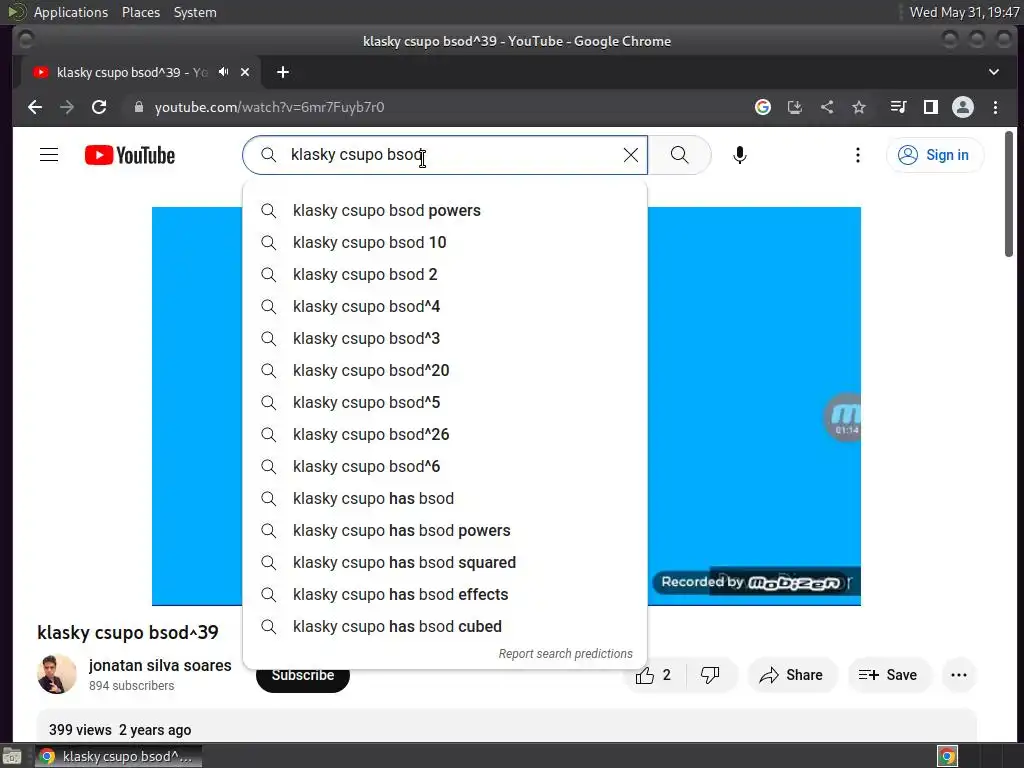
Task: Click the clock Wed May 31, 19:47
Action: point(964,12)
